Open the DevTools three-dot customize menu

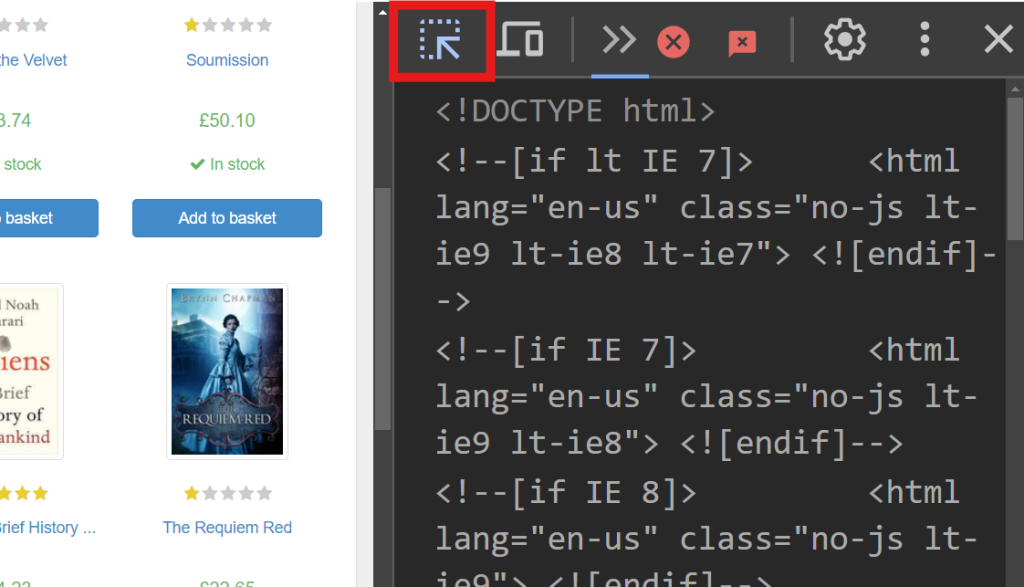click(x=925, y=40)
